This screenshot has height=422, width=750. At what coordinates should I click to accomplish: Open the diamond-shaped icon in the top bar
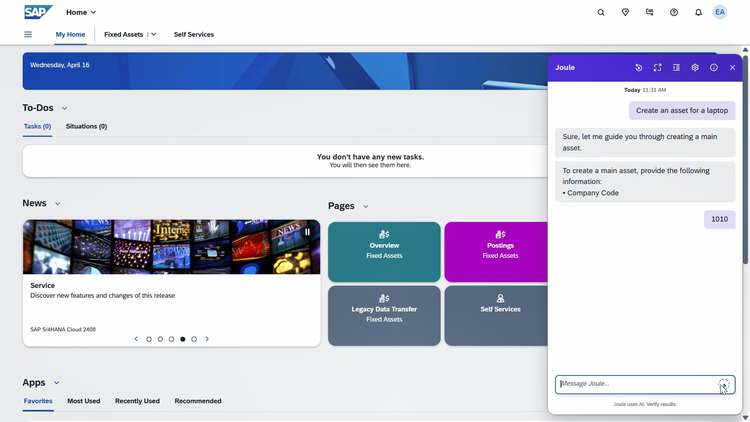(x=625, y=12)
